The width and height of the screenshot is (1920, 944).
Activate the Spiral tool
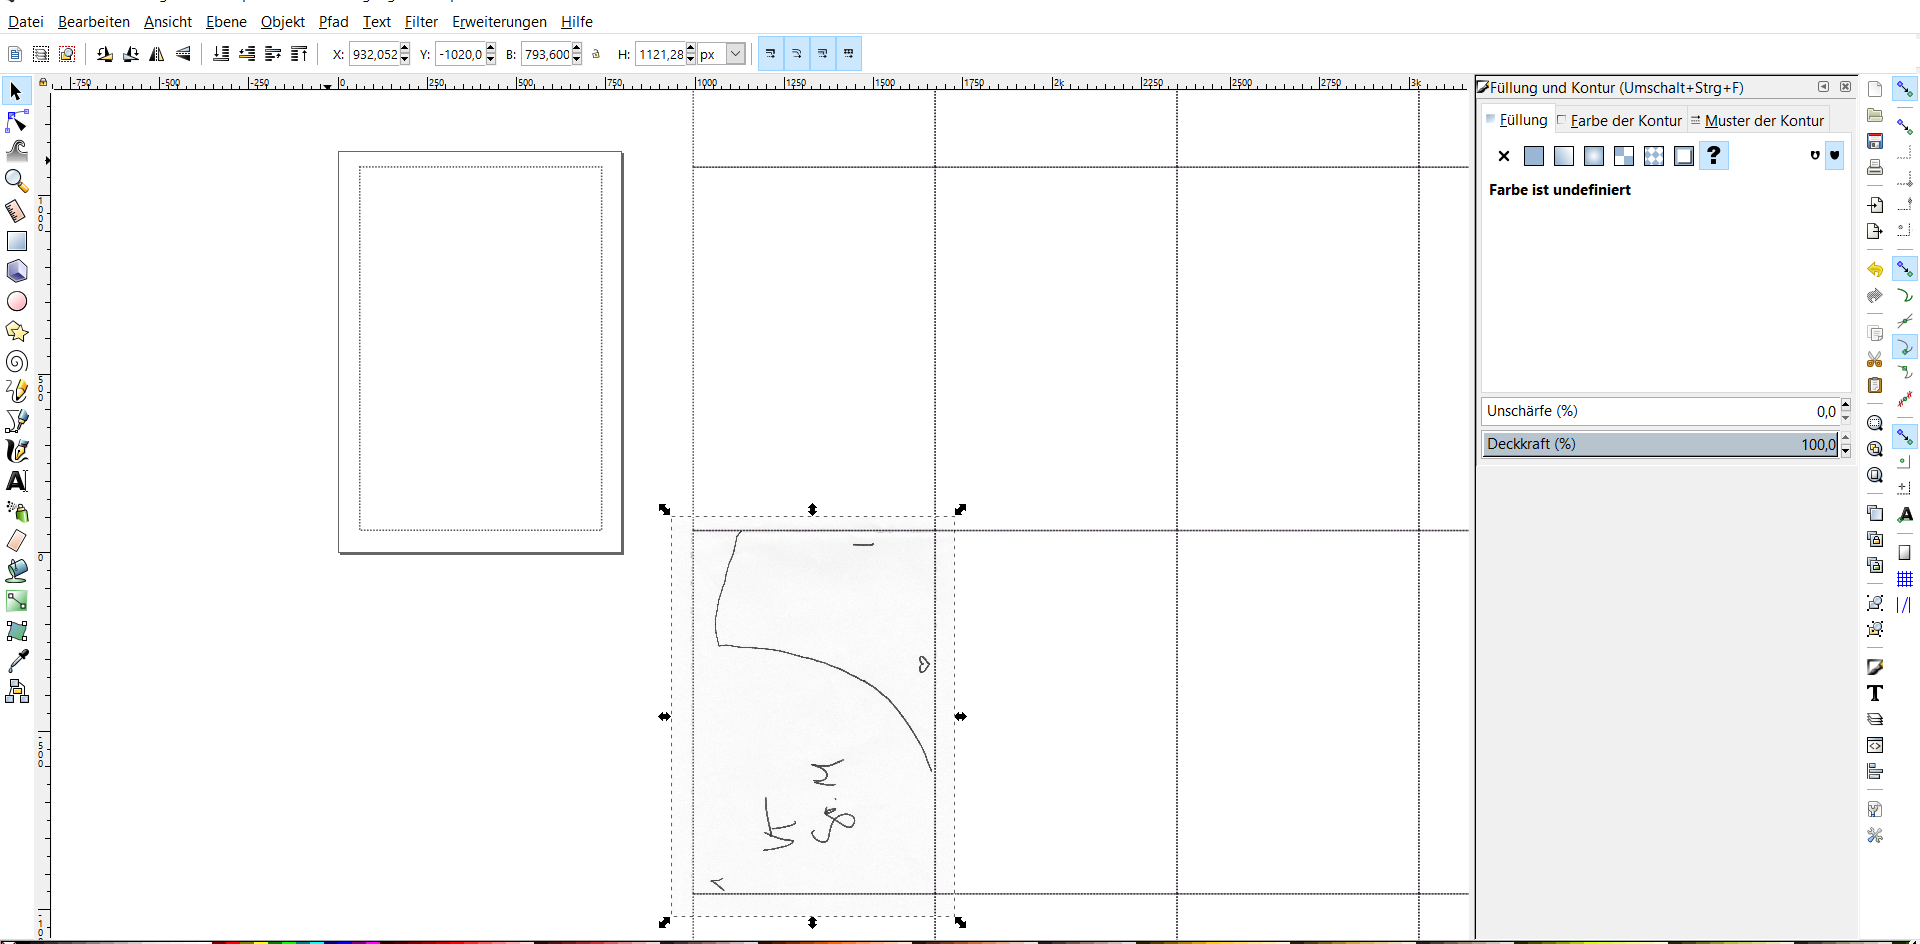coord(17,361)
